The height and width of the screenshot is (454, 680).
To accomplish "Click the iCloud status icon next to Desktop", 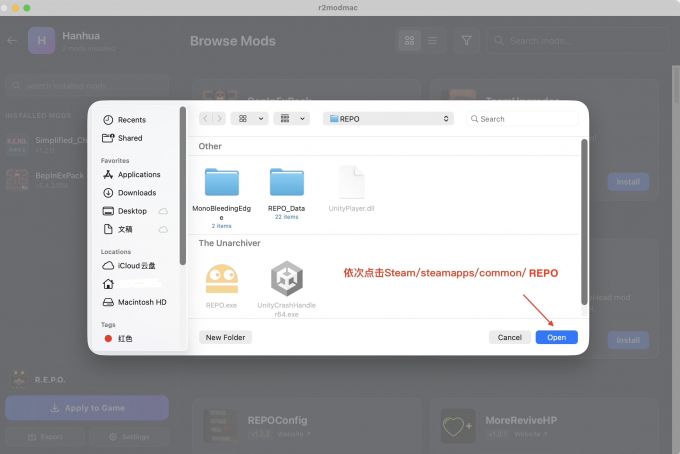I will (x=163, y=211).
